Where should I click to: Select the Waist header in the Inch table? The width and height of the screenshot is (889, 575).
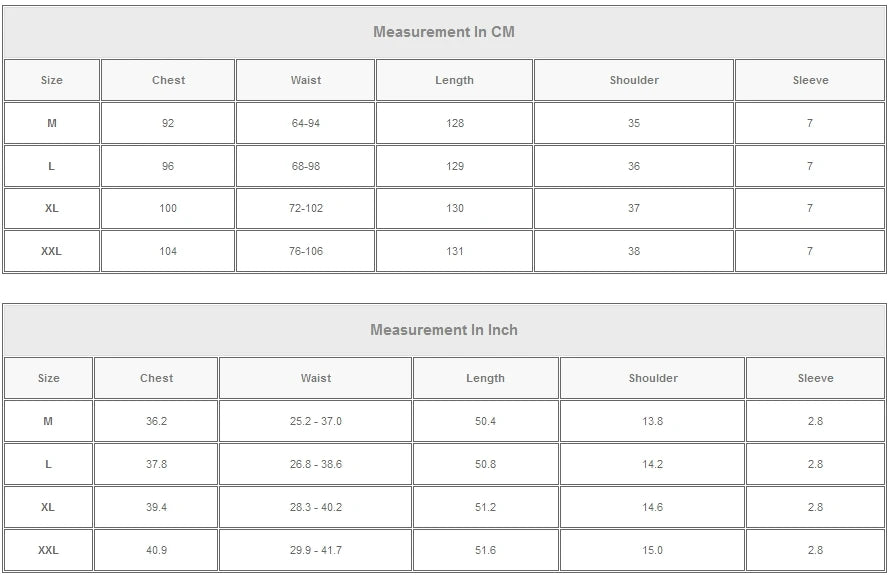pos(316,378)
